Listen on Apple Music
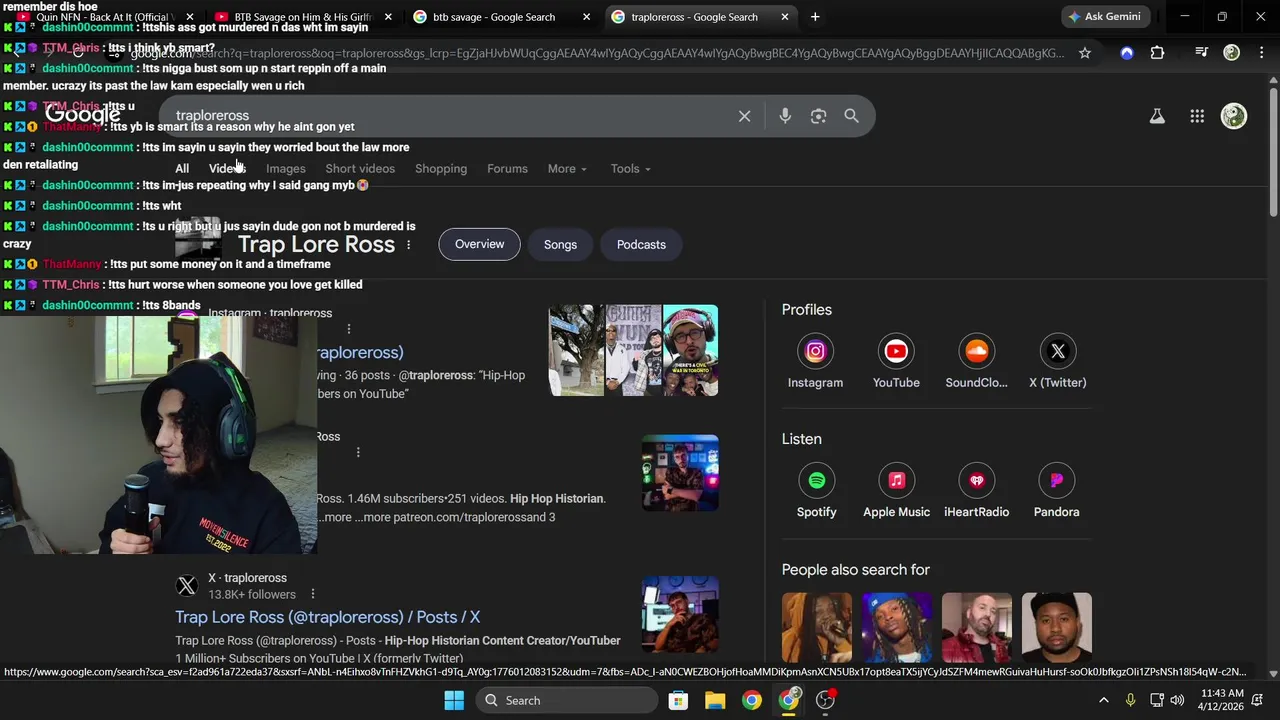This screenshot has height=720, width=1280. tap(896, 481)
